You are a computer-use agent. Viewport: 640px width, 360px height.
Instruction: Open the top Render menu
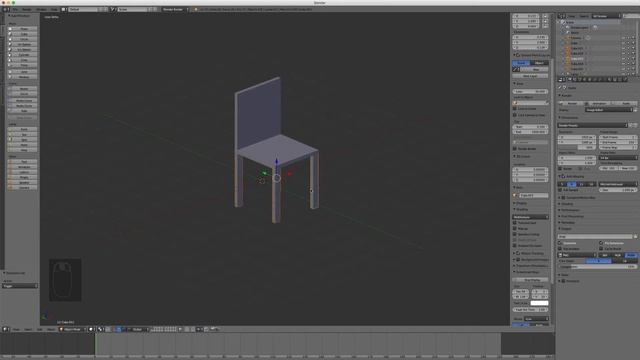27,9
